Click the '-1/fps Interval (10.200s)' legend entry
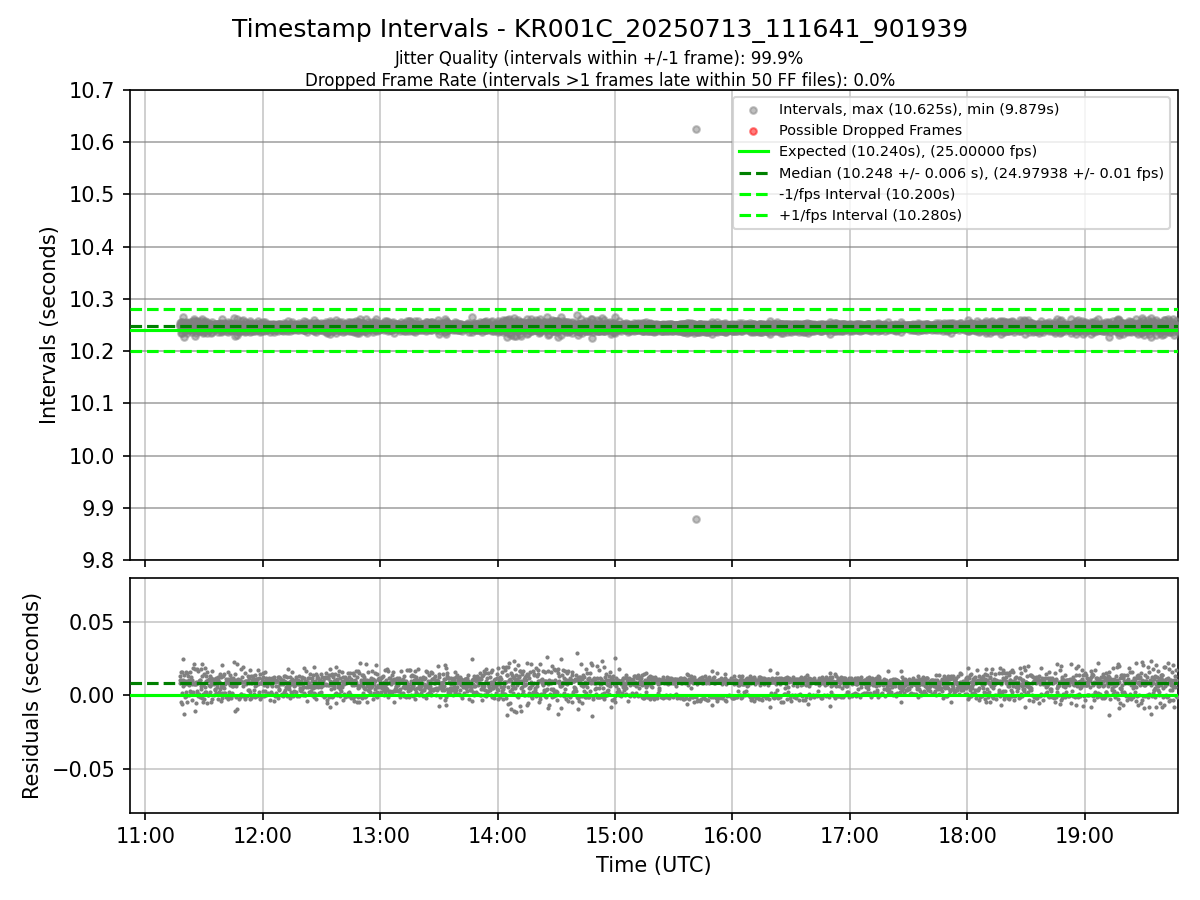This screenshot has height=900, width=1200. 867,194
